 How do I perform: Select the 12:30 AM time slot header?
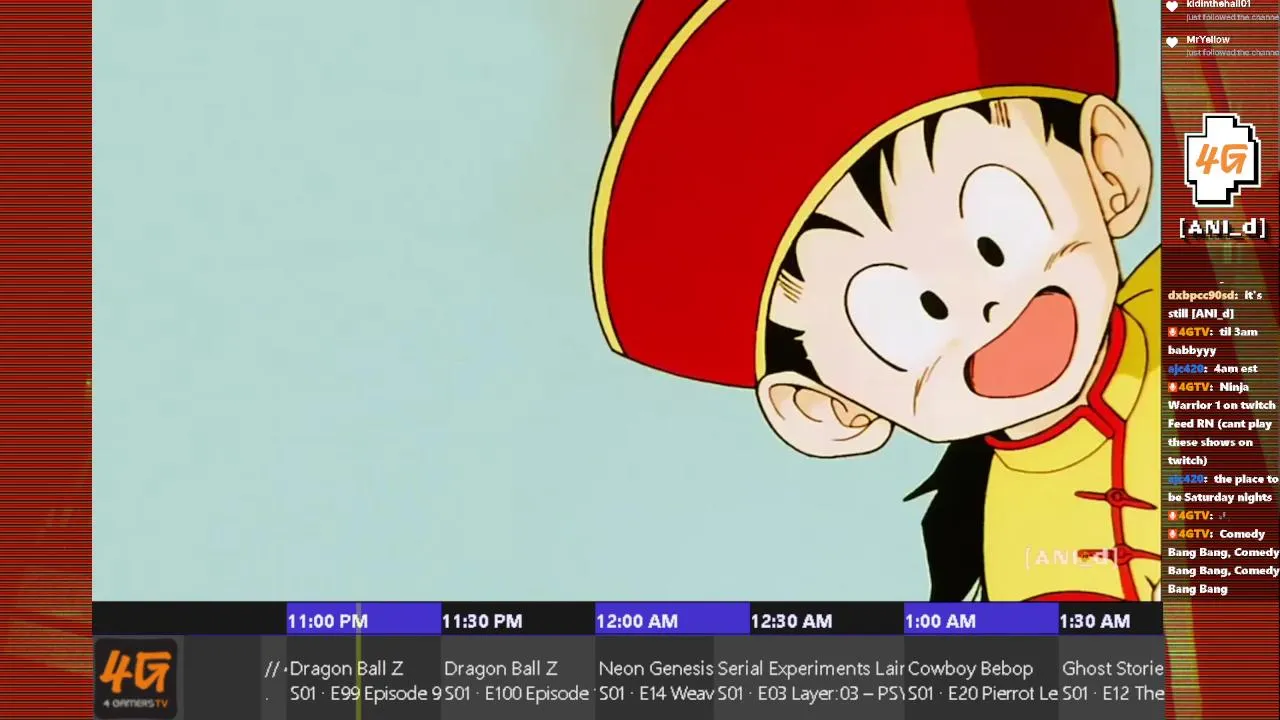pos(826,621)
